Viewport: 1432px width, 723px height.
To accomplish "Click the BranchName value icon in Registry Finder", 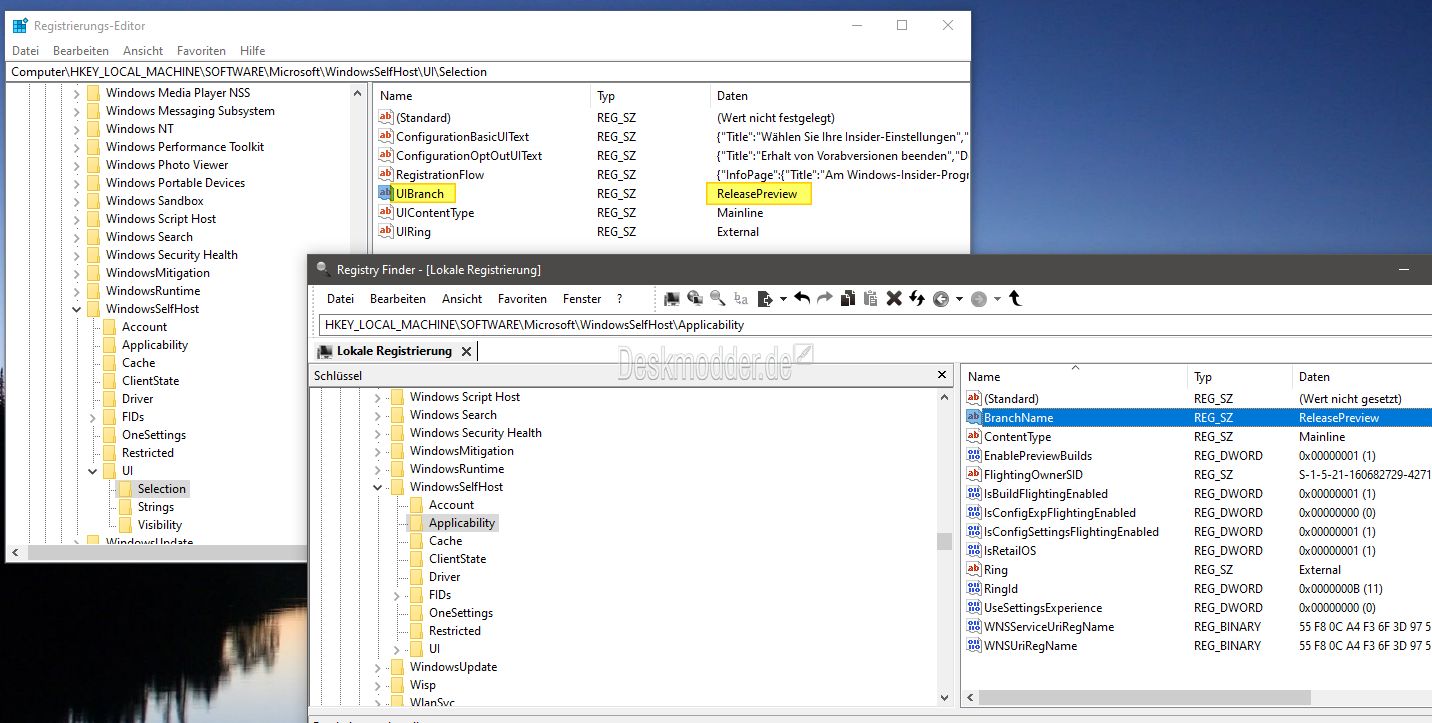I will tap(974, 417).
